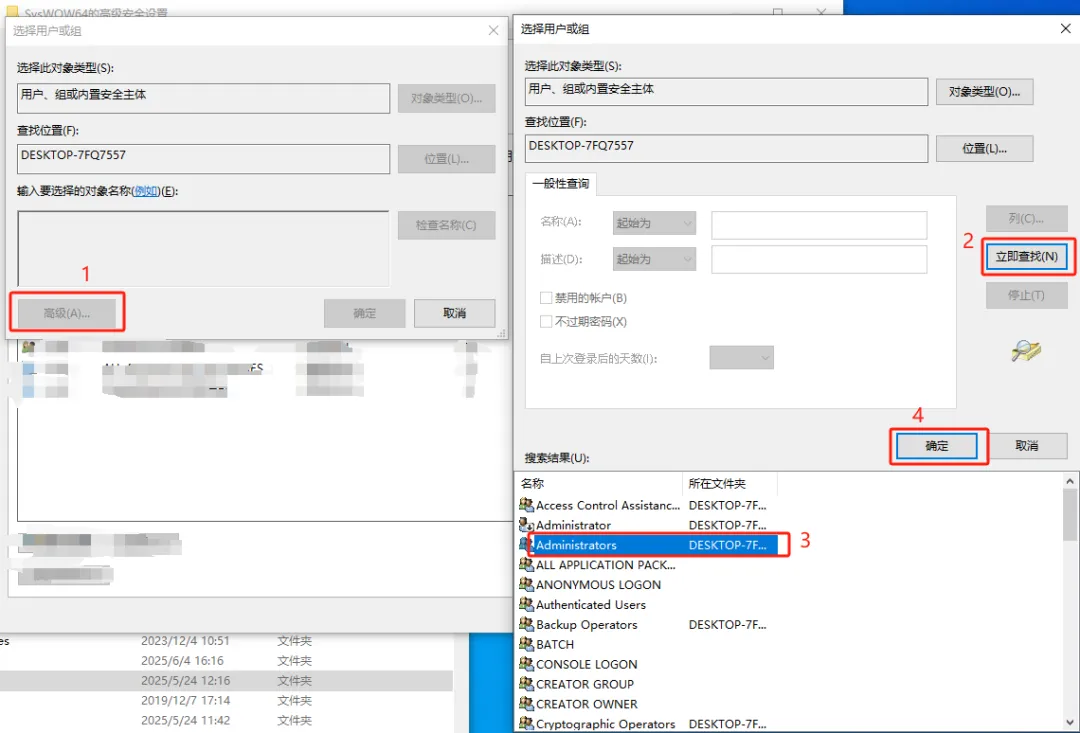This screenshot has height=733, width=1080.
Task: Click the user icon beside Administrator
Action: click(x=526, y=525)
